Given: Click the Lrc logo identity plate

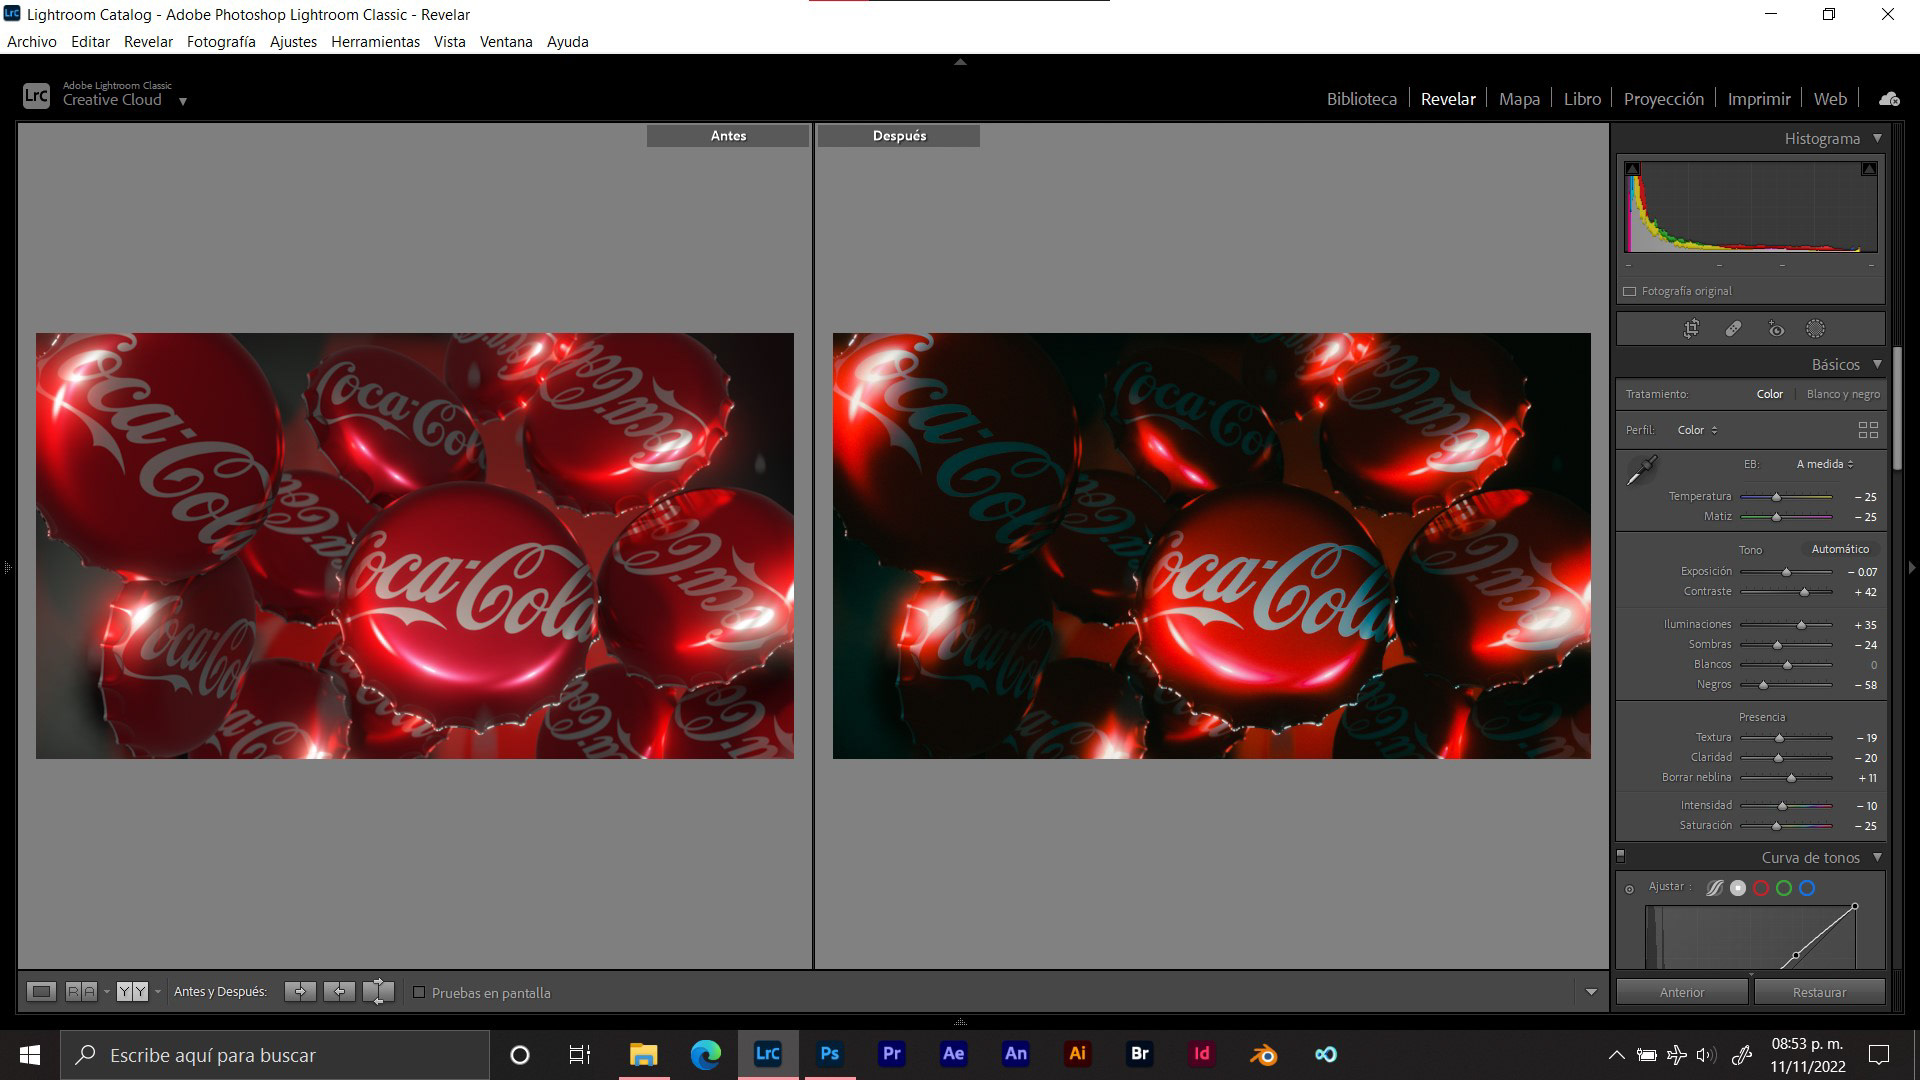Looking at the screenshot, I should click(36, 96).
